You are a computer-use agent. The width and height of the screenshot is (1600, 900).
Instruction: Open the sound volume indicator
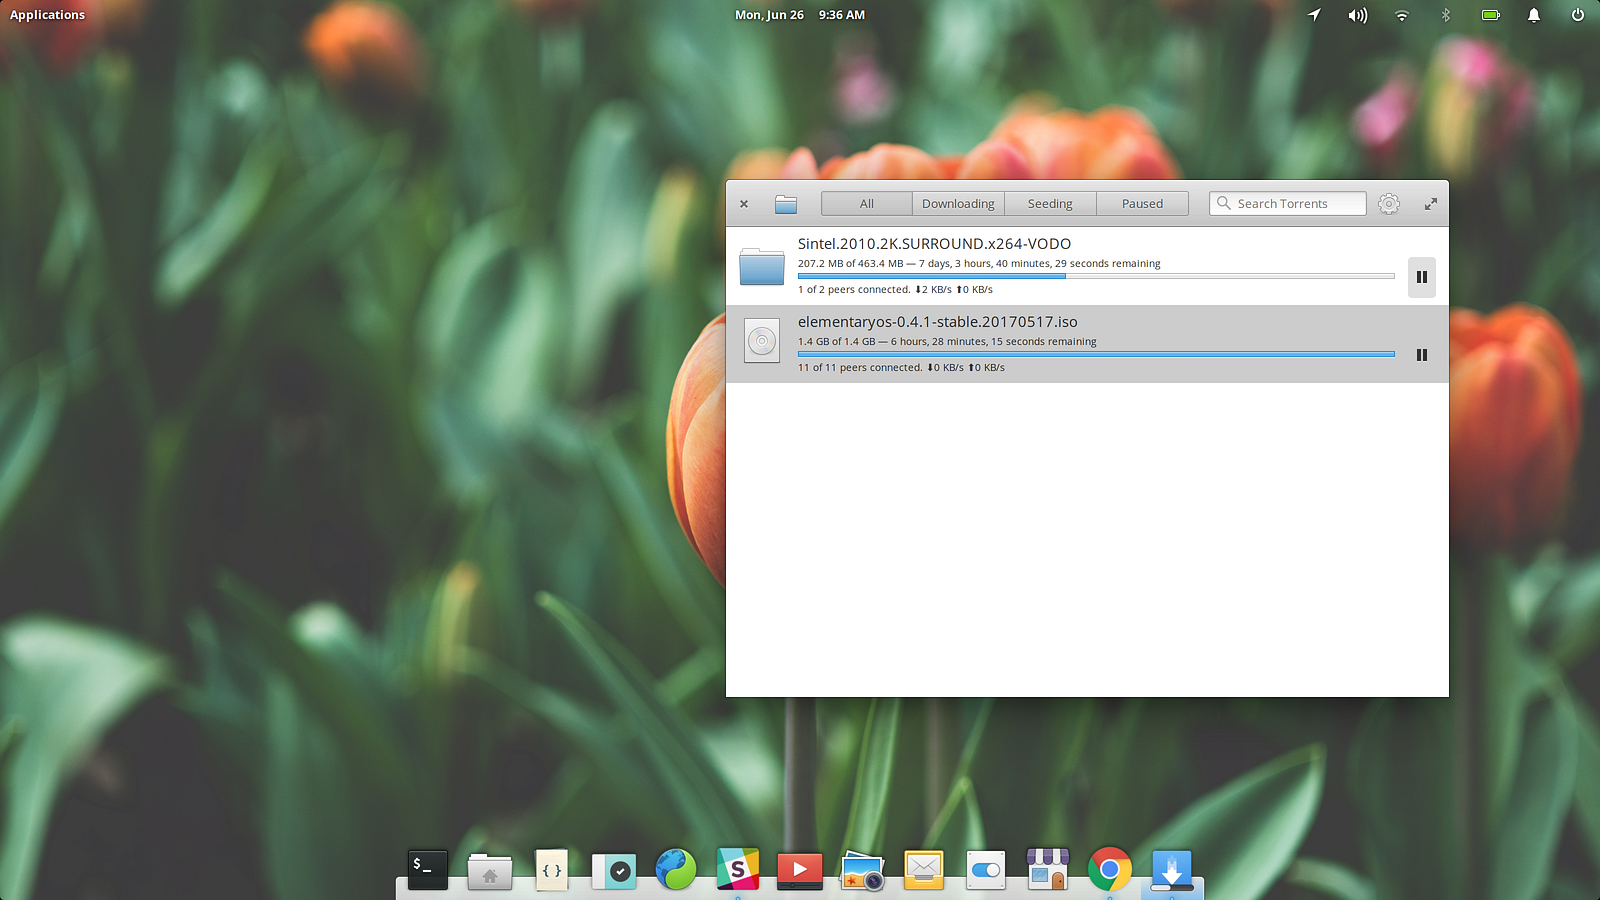click(x=1357, y=15)
